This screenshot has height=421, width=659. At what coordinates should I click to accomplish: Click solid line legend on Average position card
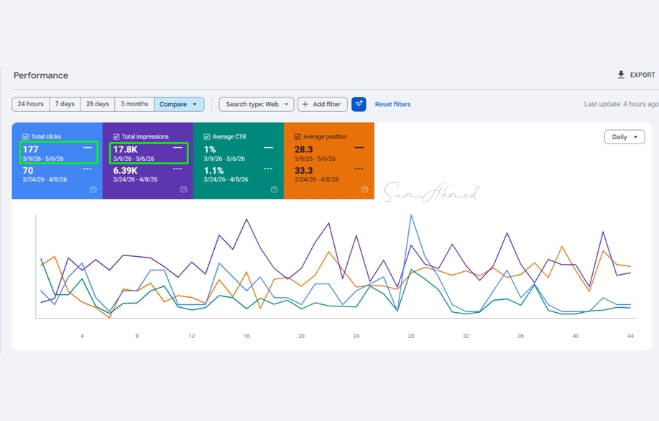point(359,147)
